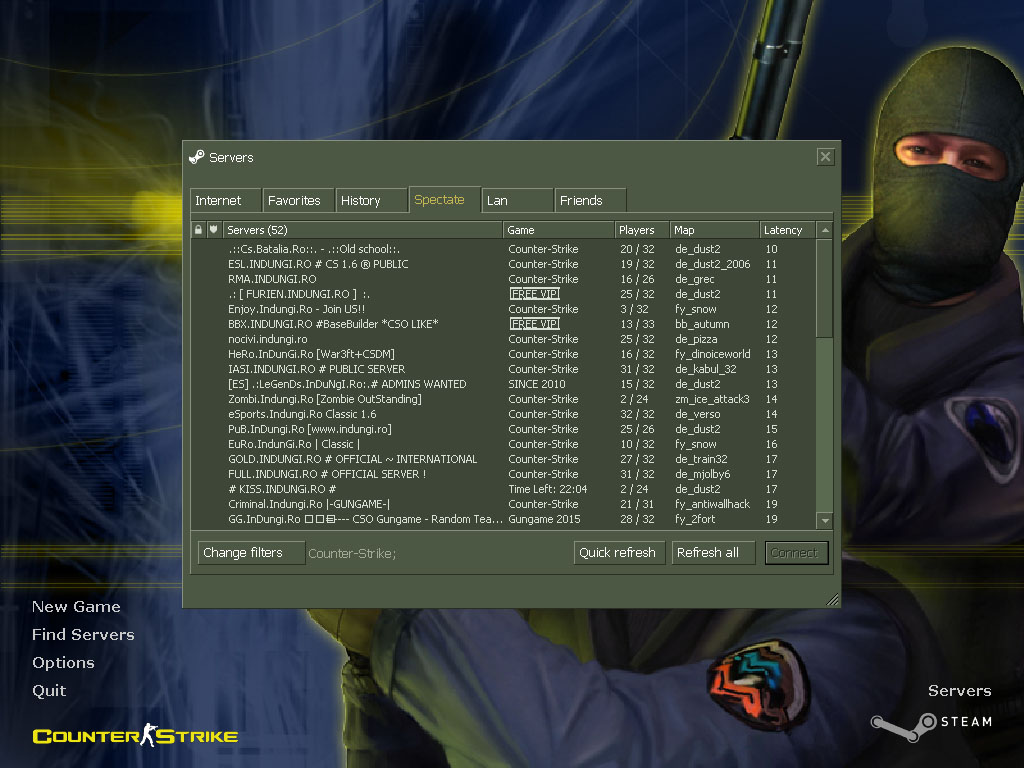Select the Spectate tab
This screenshot has width=1024, height=768.
click(x=445, y=199)
